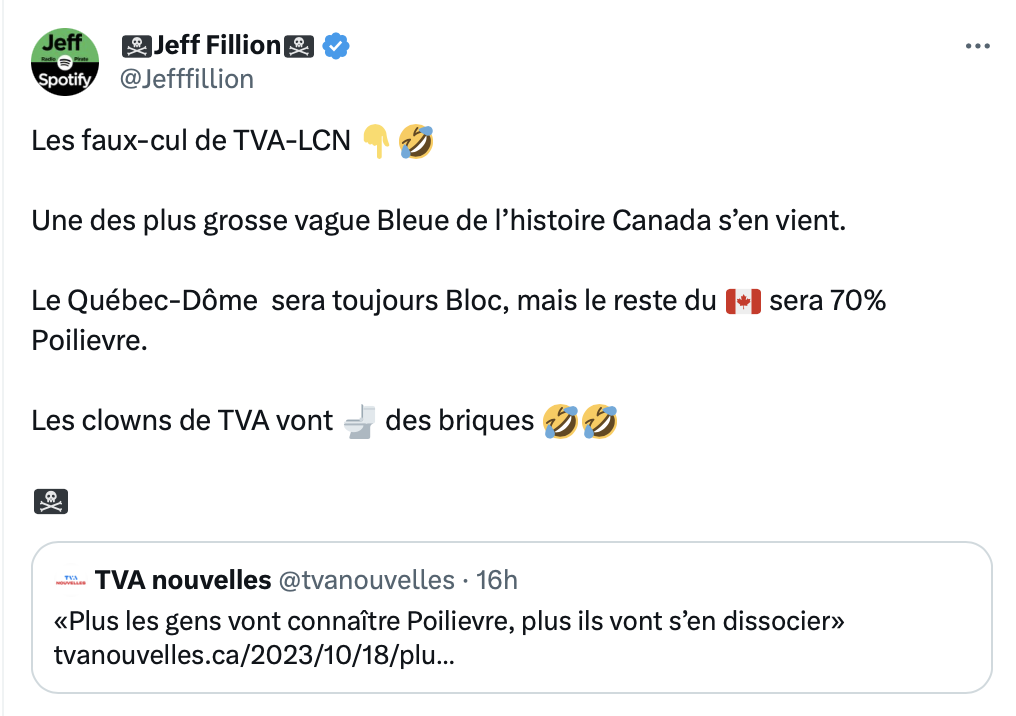The width and height of the screenshot is (1016, 716).
Task: Click the Canadian flag emoji
Action: tap(743, 301)
